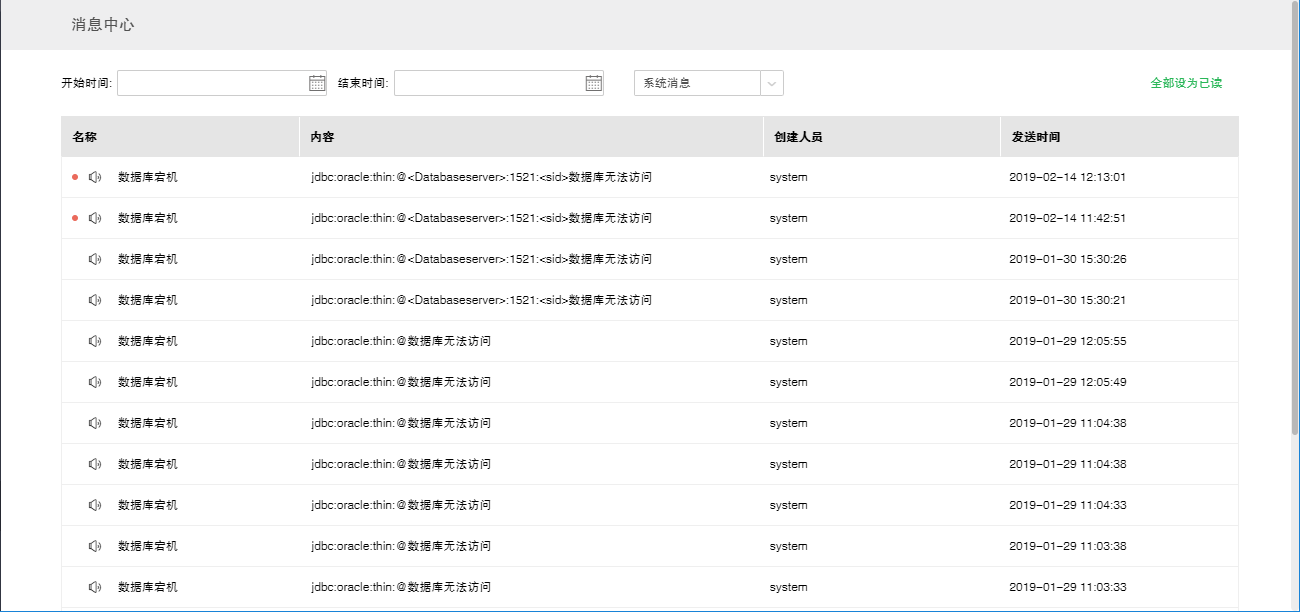Click the speaker icon on the 11:04:33 message row
Image resolution: width=1300 pixels, height=612 pixels.
click(x=95, y=505)
